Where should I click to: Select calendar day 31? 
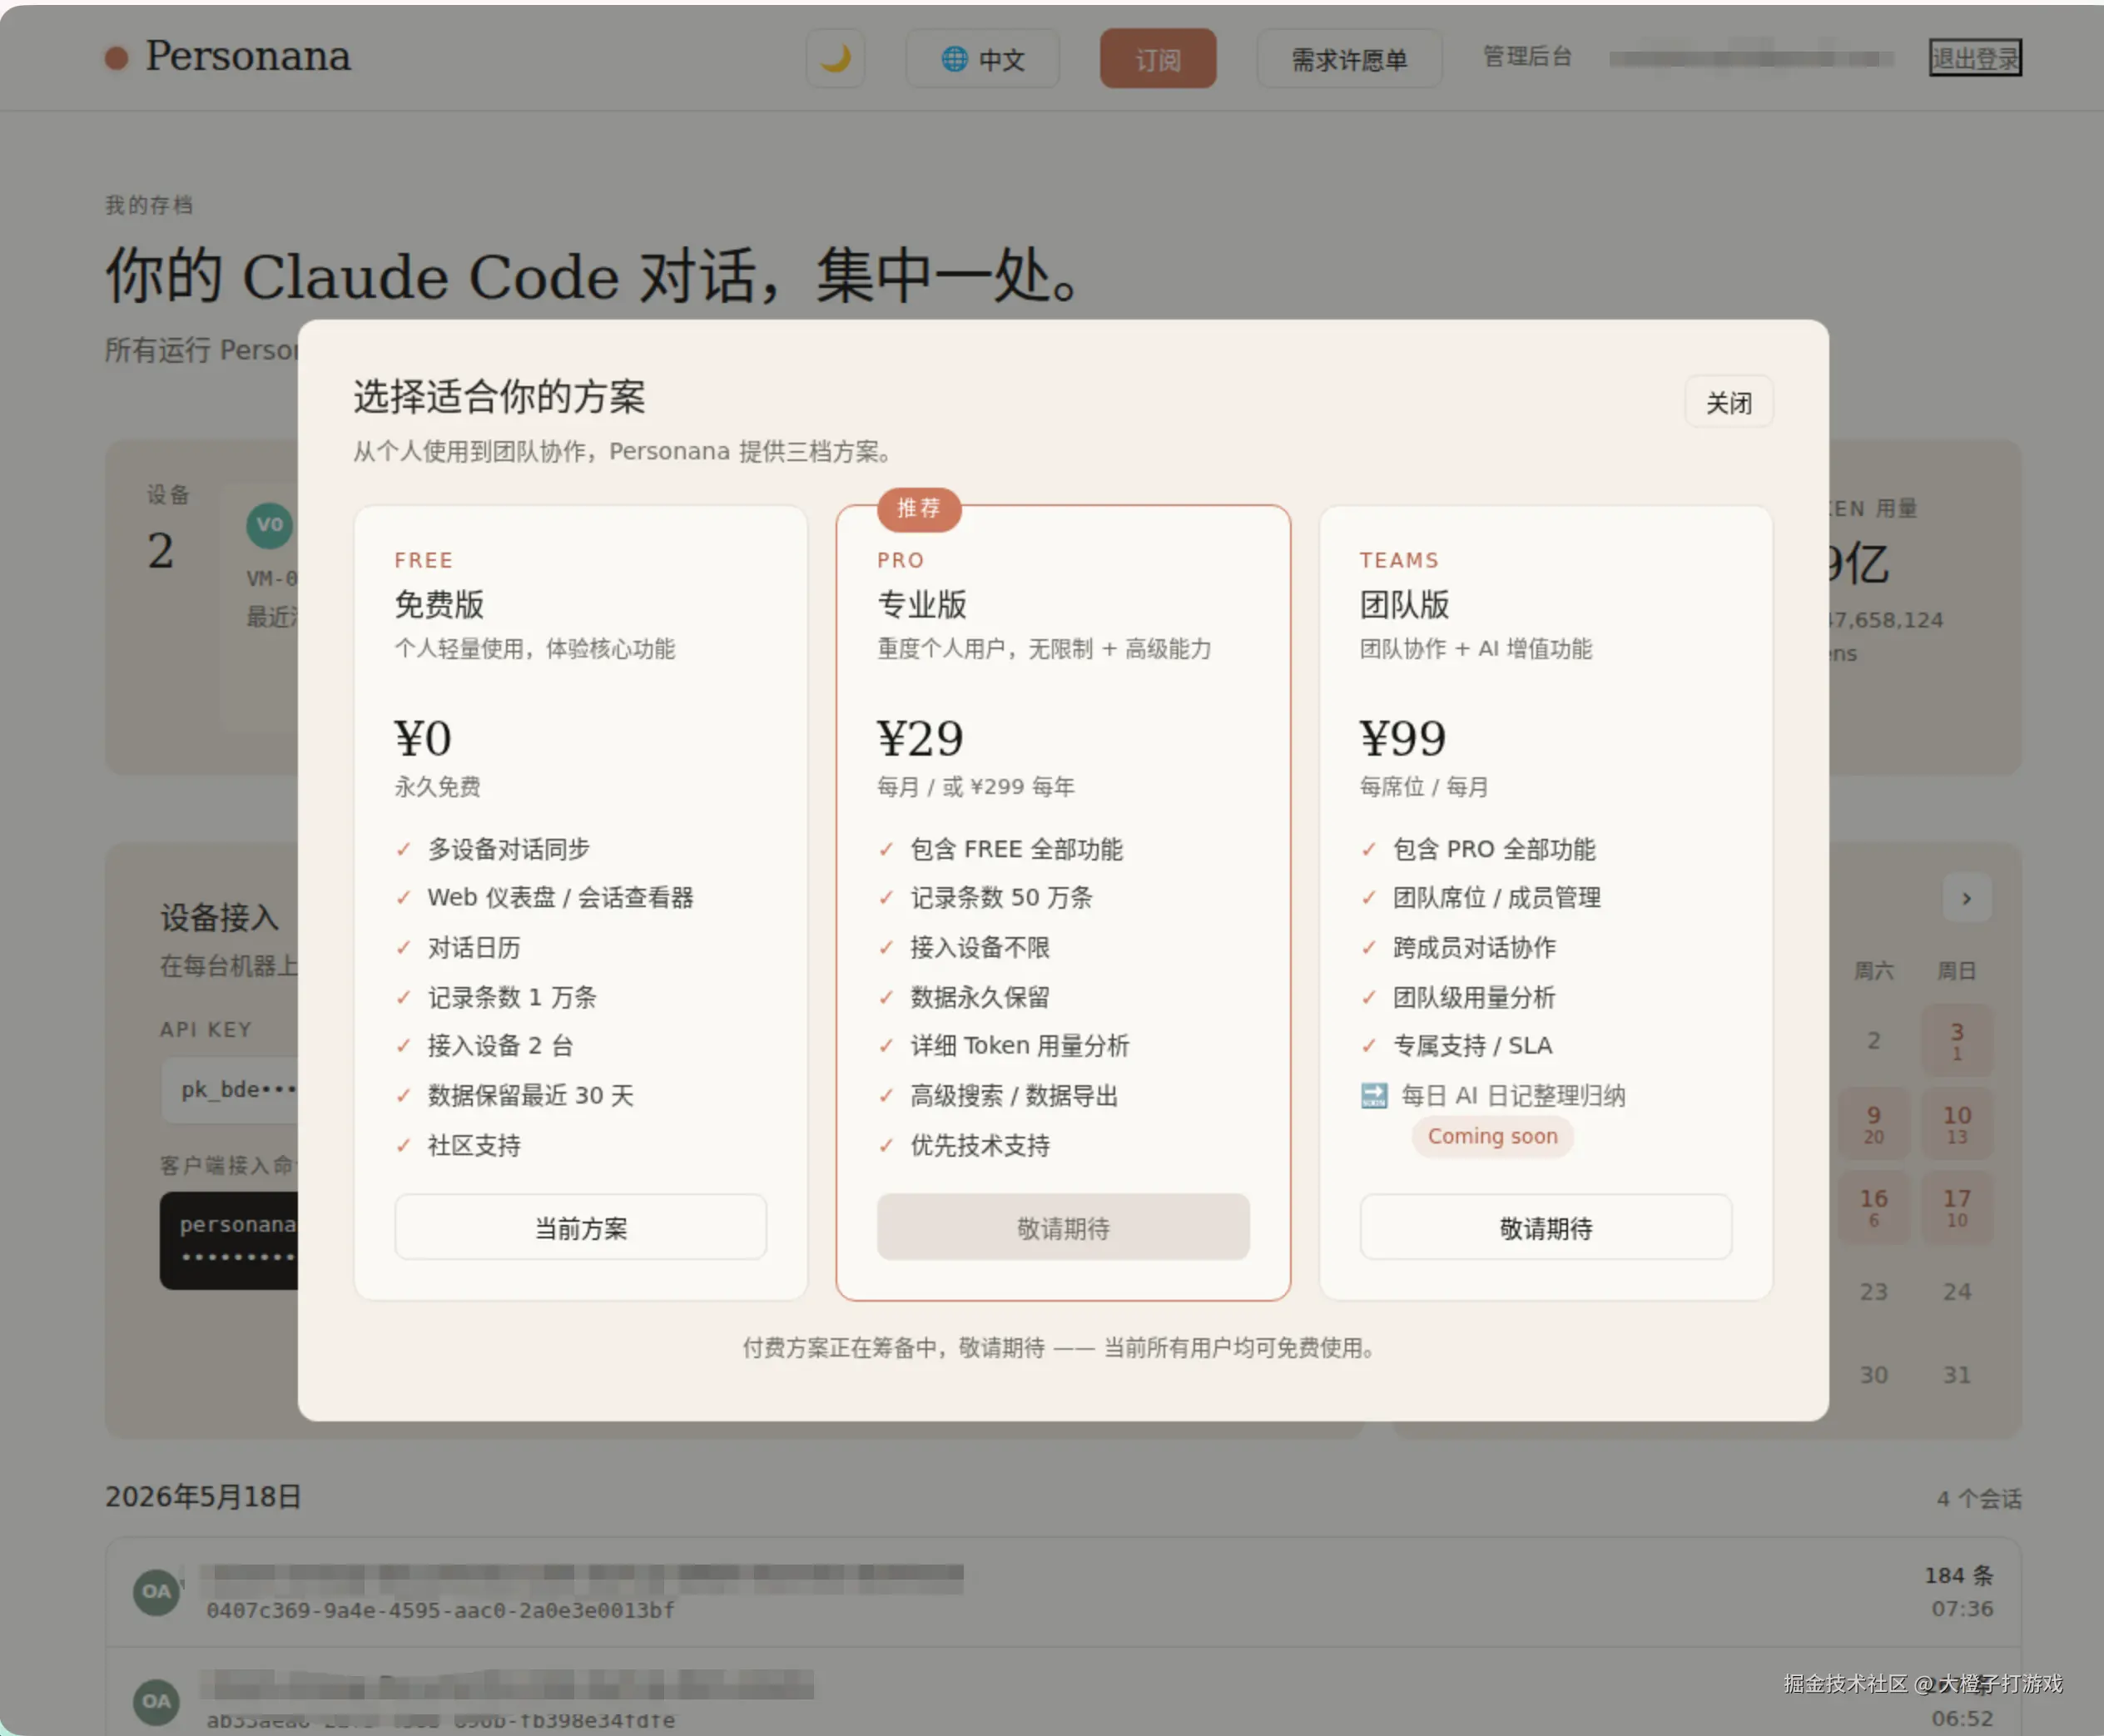pos(1957,1375)
